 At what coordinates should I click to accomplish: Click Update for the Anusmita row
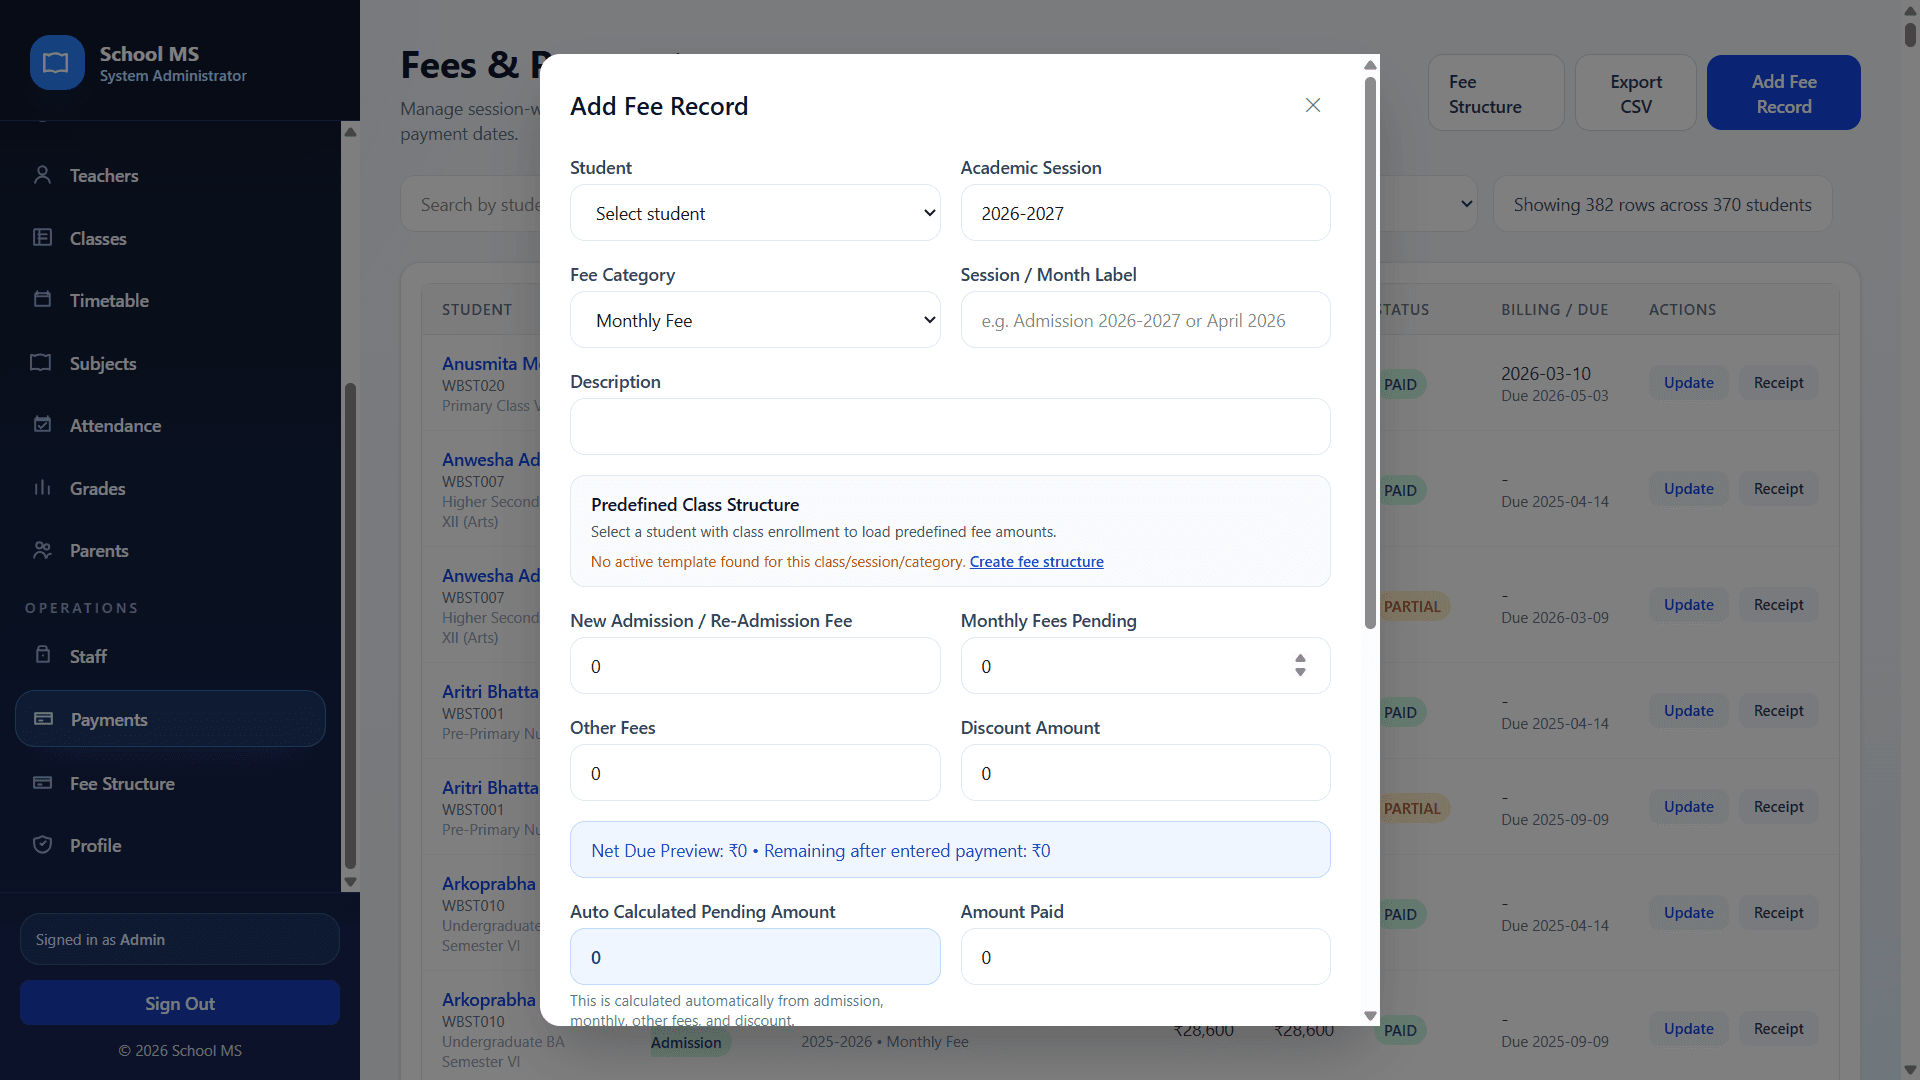coord(1688,383)
